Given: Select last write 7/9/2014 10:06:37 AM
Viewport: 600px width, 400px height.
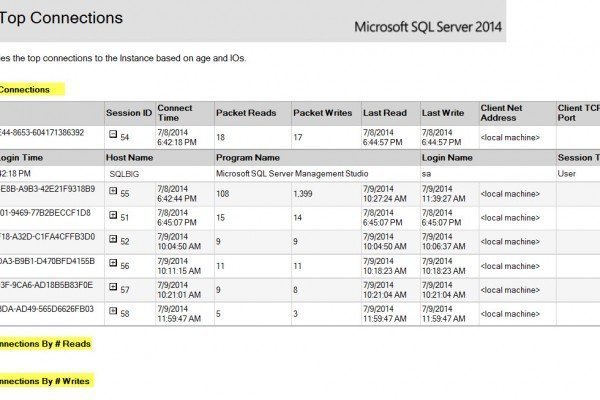Looking at the screenshot, I should (443, 242).
